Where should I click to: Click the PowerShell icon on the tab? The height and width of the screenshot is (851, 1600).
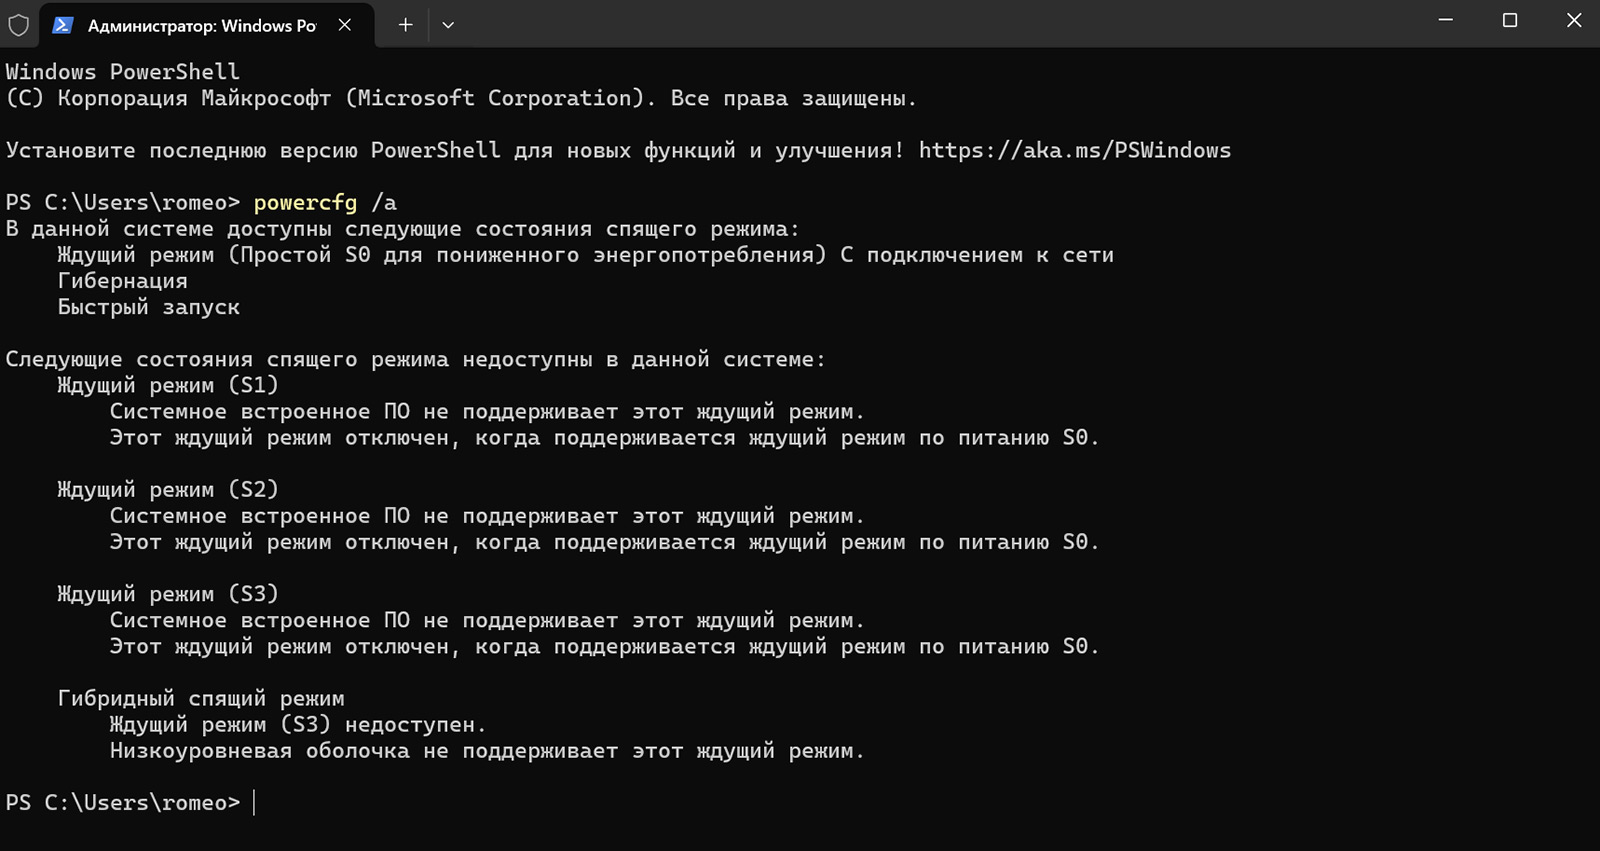tap(63, 25)
